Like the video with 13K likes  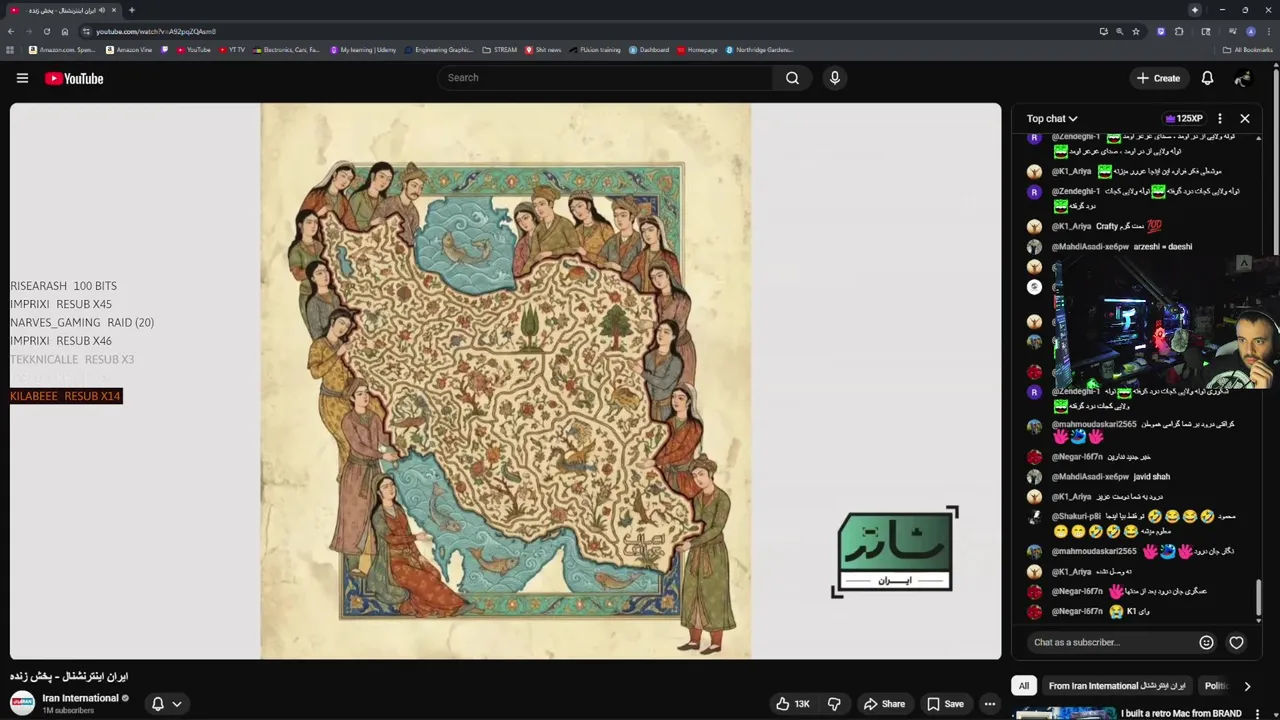point(794,704)
